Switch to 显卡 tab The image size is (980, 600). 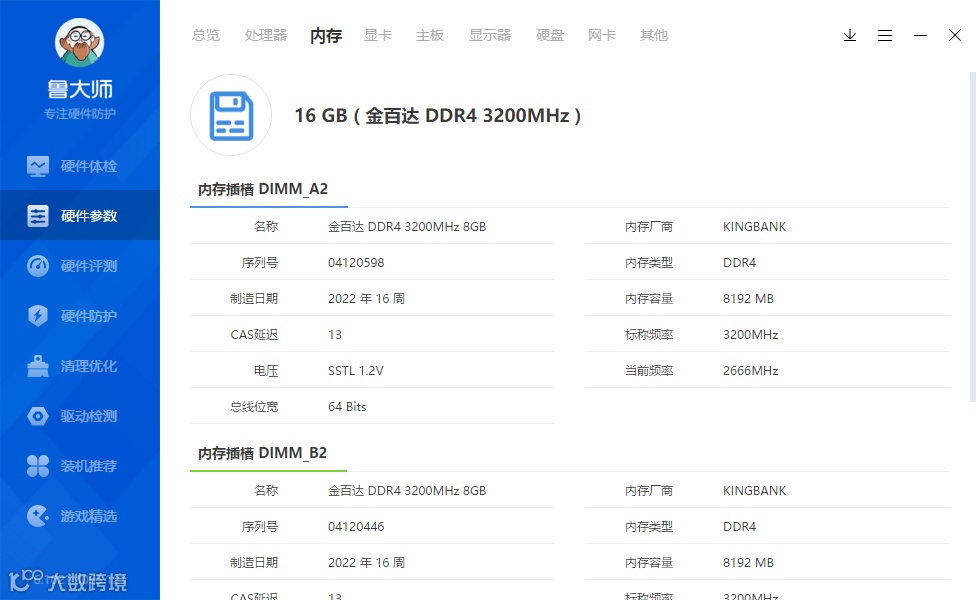click(378, 36)
